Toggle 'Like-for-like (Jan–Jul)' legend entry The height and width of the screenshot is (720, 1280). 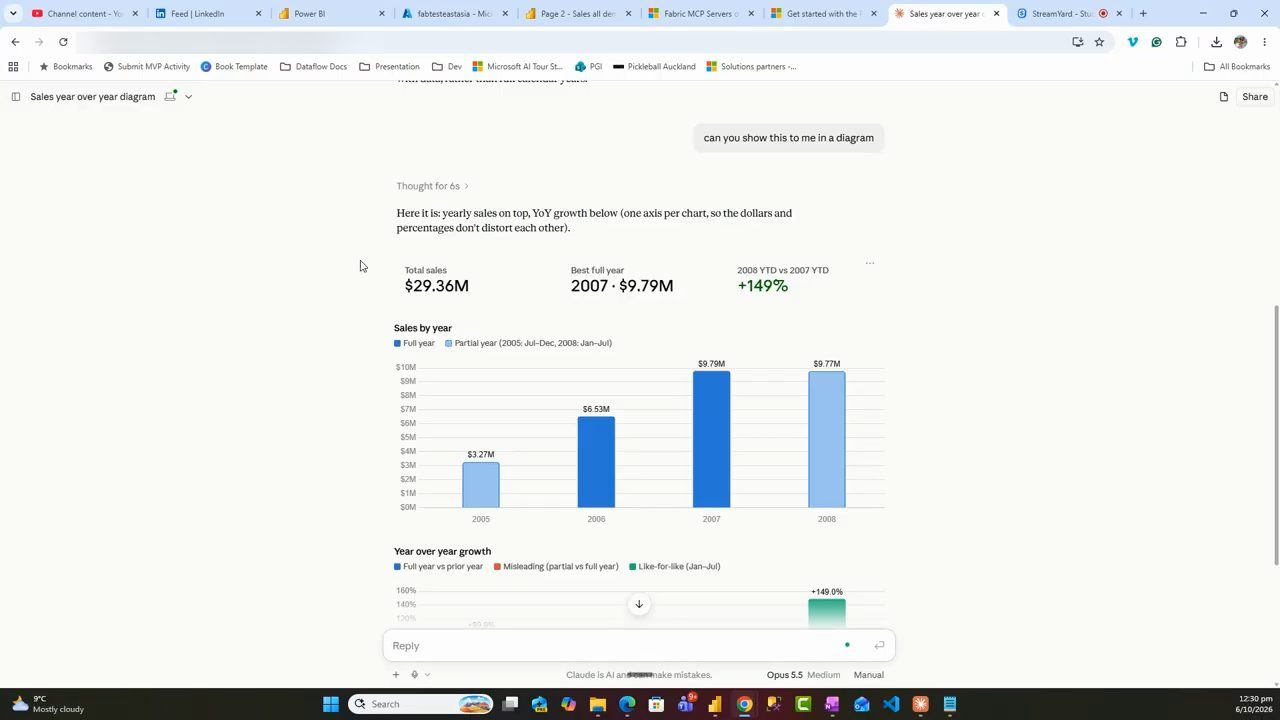coord(675,567)
